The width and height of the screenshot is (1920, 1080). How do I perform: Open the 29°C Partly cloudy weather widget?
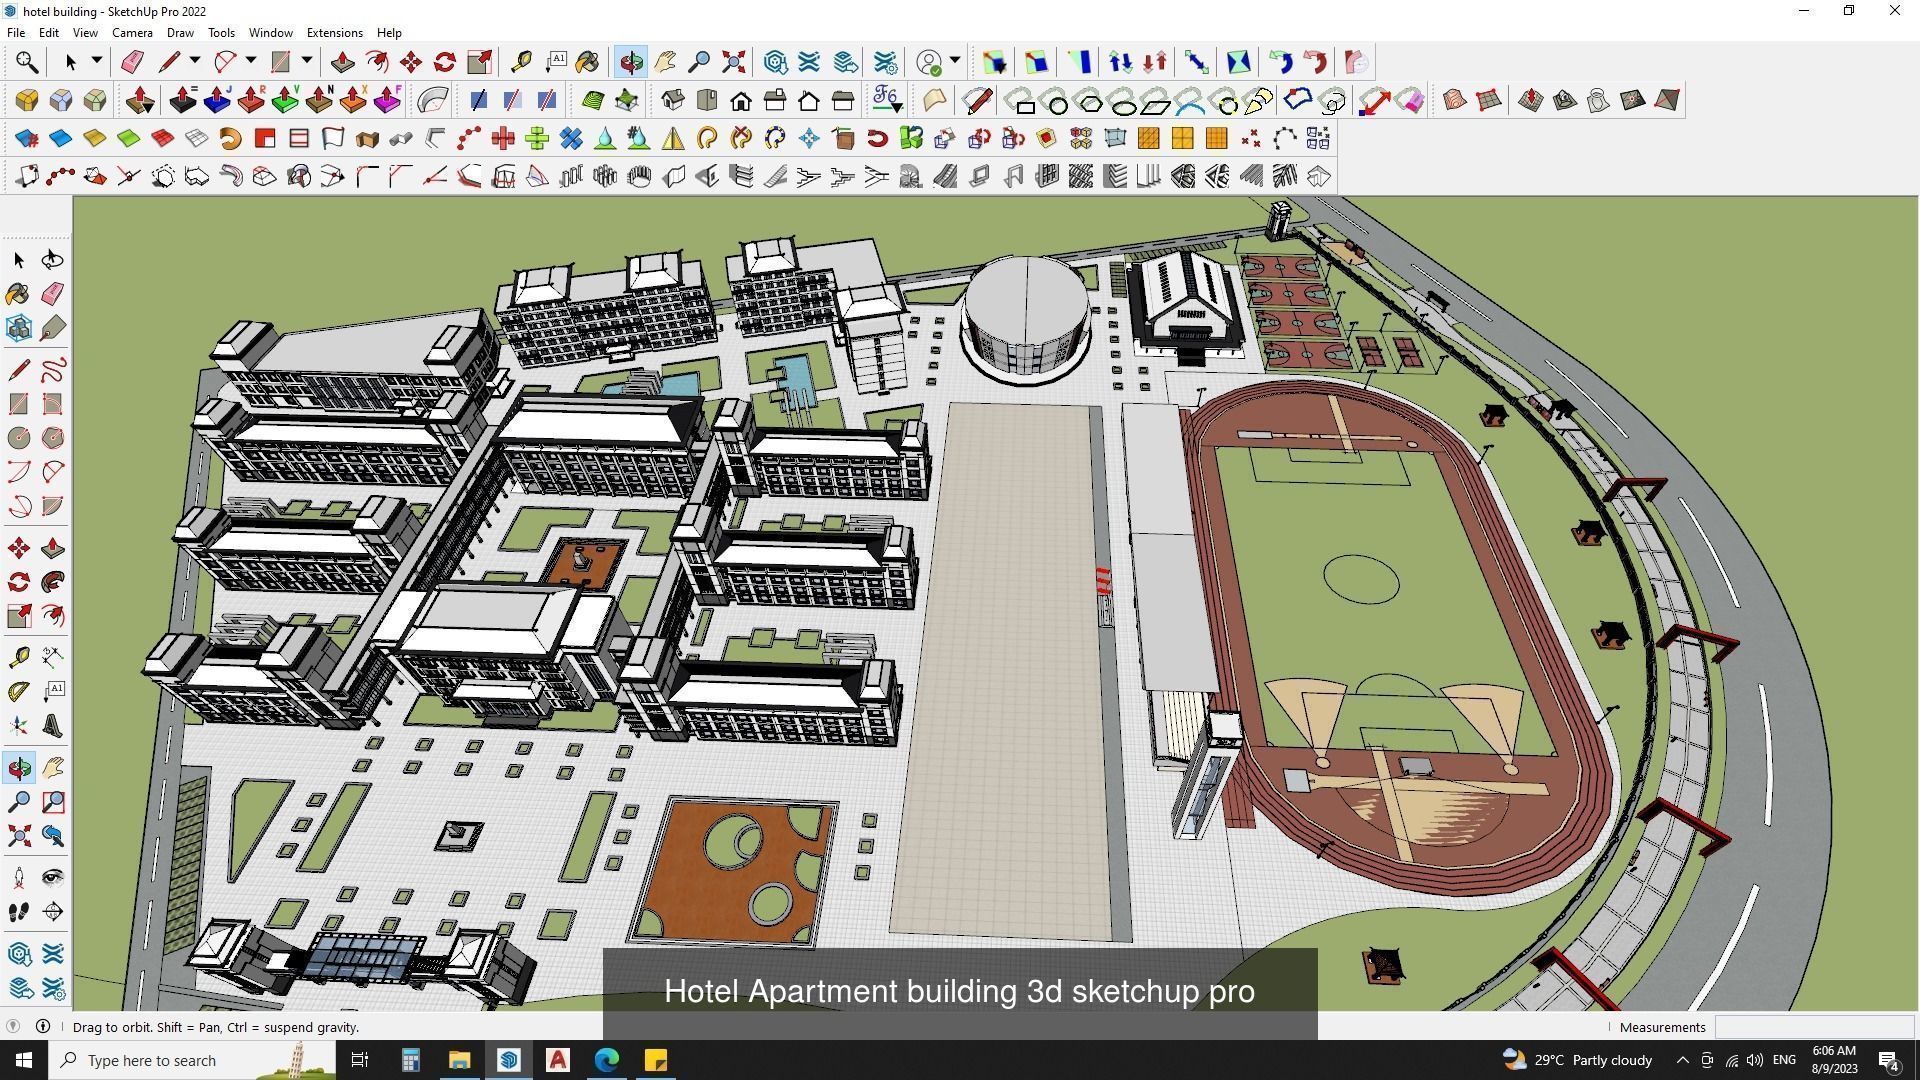click(x=1577, y=1060)
